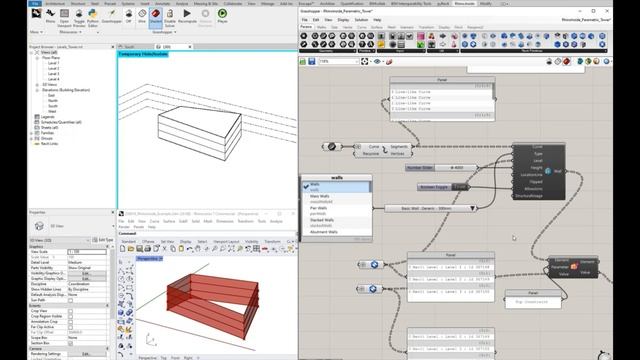Open the Rhino Curve menu
Image resolution: width=640 pixels, height=360 pixels.
pos(154,221)
